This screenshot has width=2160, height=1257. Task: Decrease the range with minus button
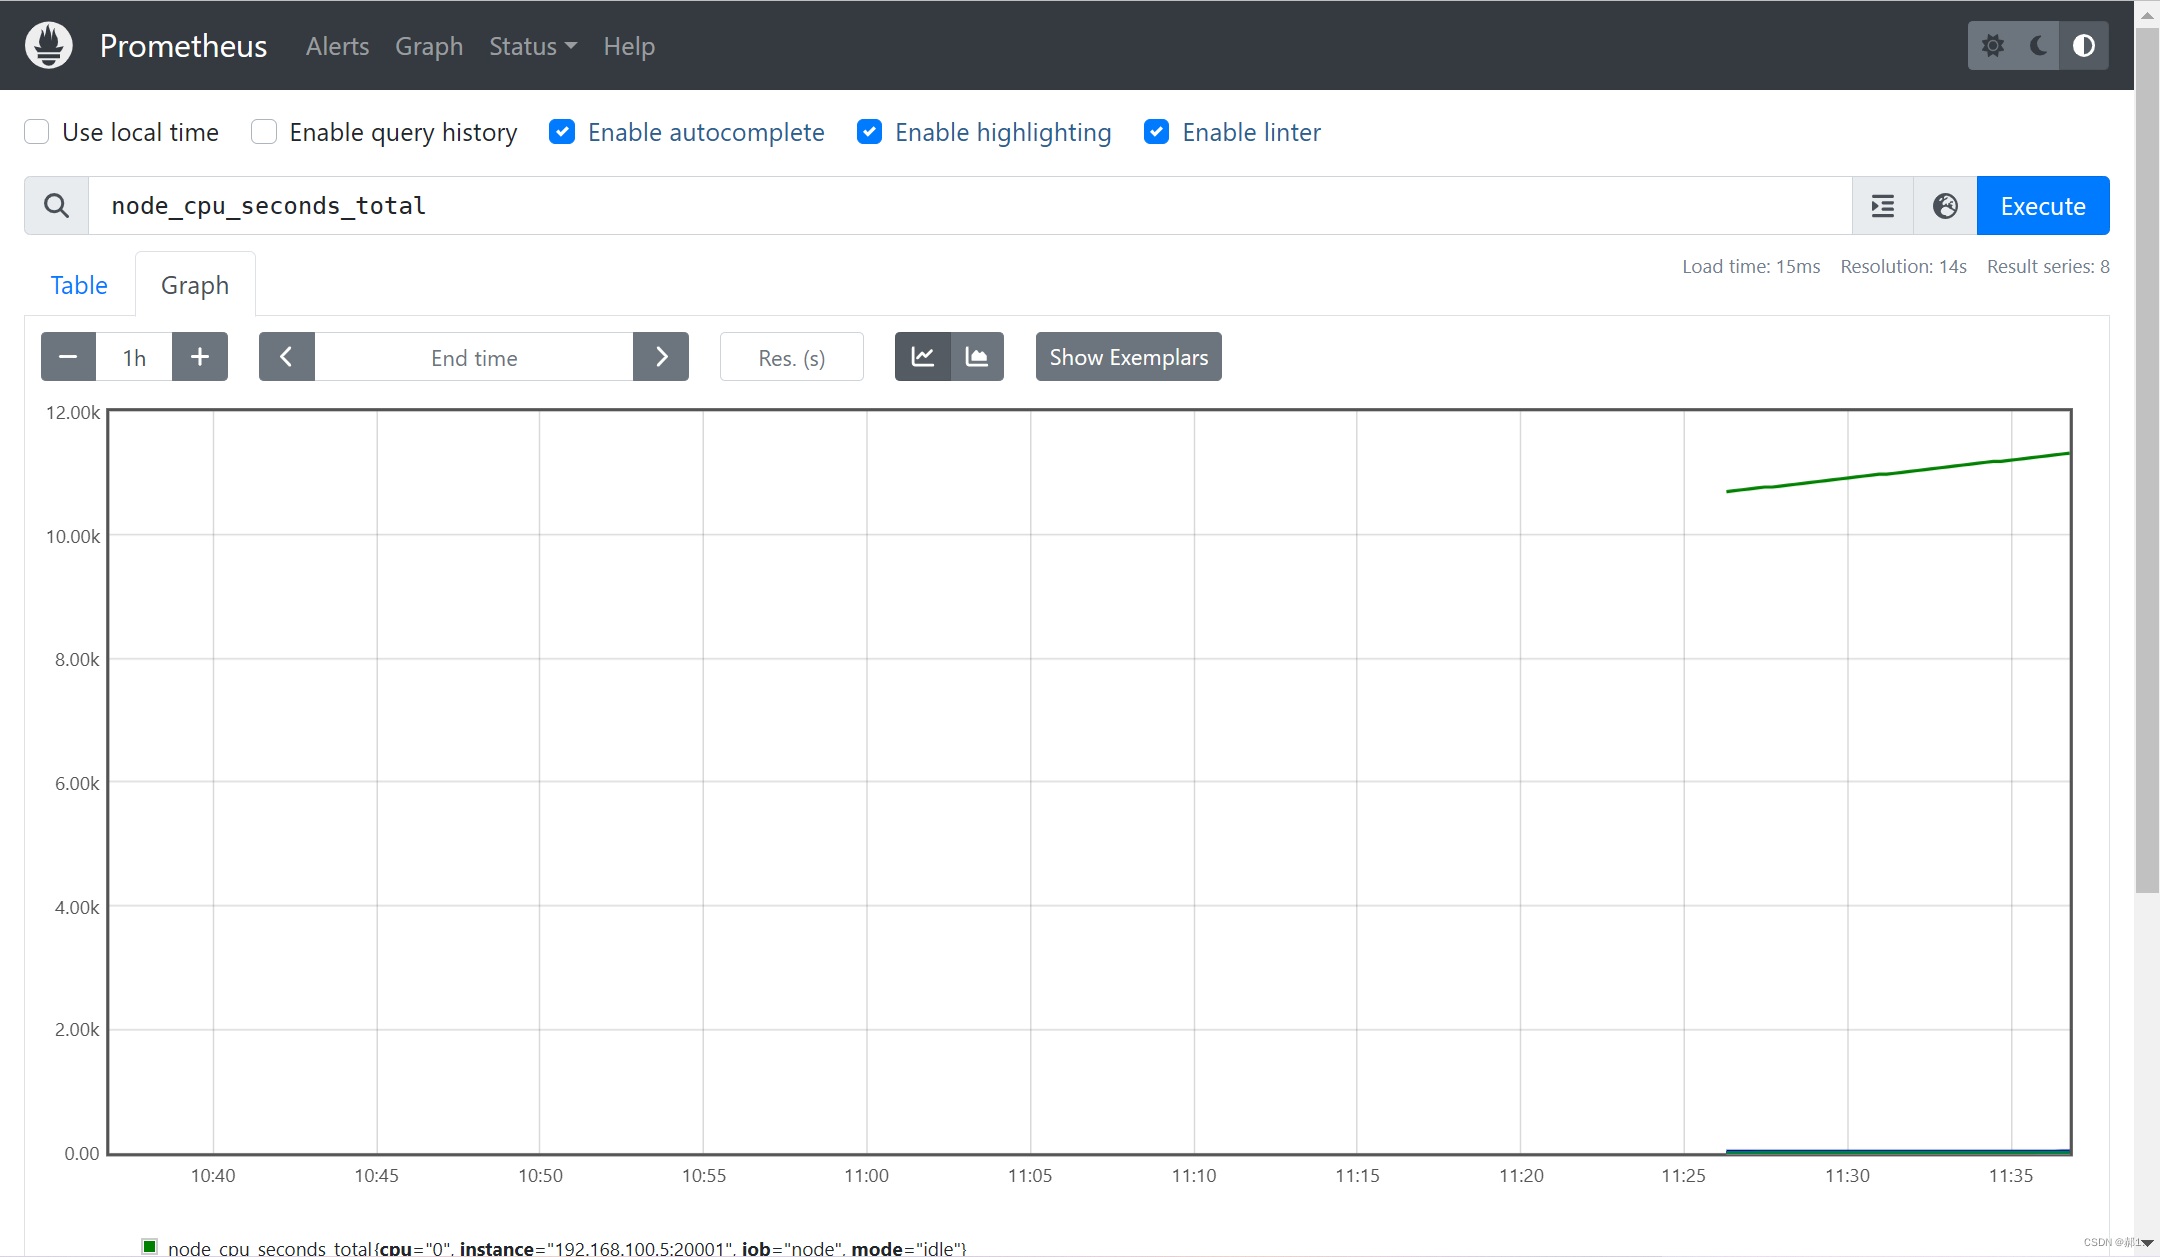[68, 357]
